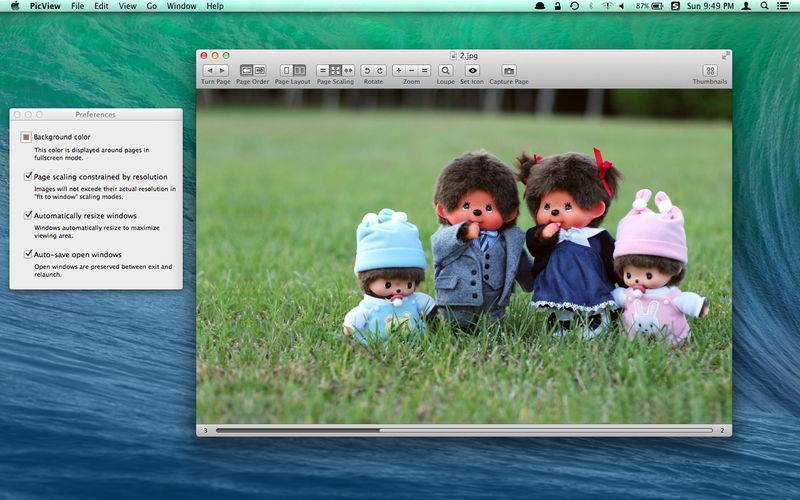The width and height of the screenshot is (800, 500).
Task: Click the page number 3 at slider's left
Action: click(206, 430)
